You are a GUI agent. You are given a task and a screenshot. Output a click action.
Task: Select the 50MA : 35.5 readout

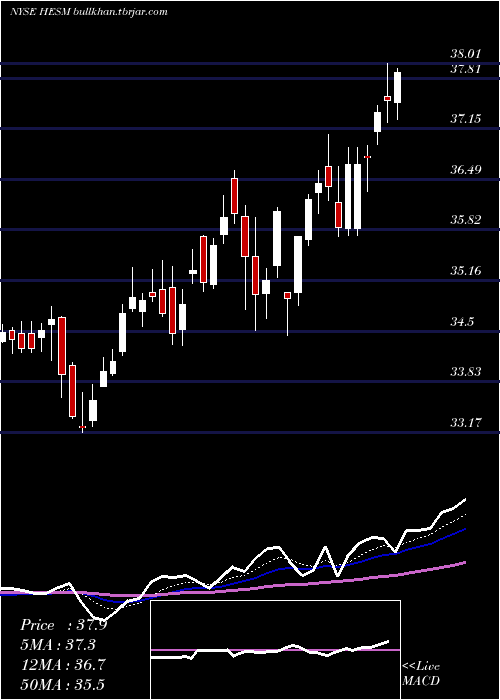(x=63, y=684)
